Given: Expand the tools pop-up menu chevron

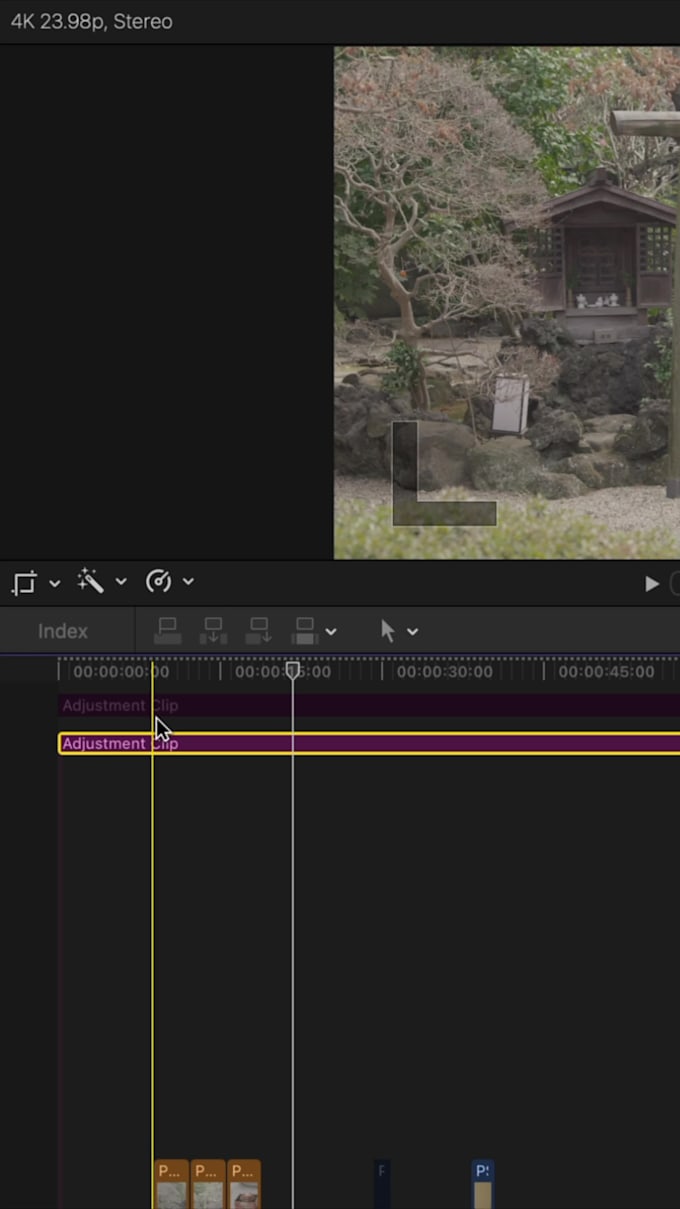Looking at the screenshot, I should pos(412,632).
